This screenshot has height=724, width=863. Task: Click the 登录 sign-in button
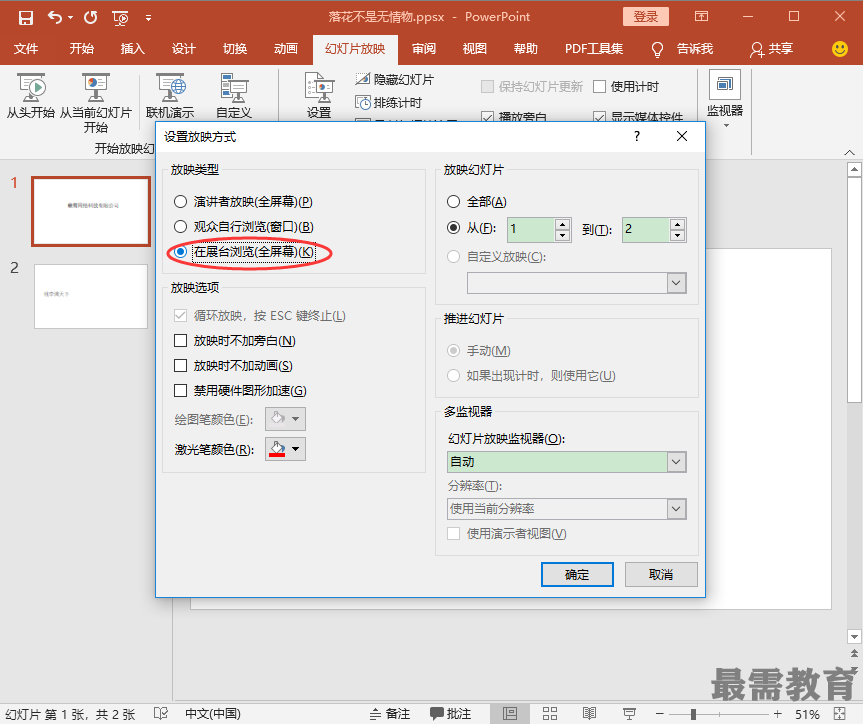coord(646,17)
